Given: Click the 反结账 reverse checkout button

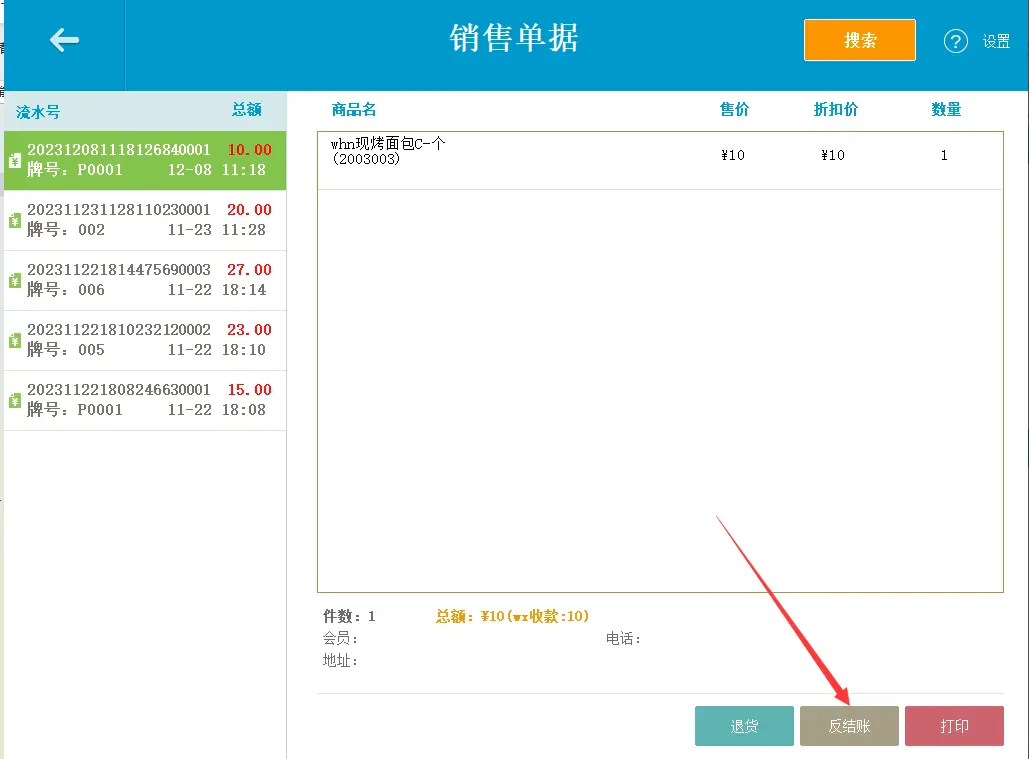Looking at the screenshot, I should [849, 726].
